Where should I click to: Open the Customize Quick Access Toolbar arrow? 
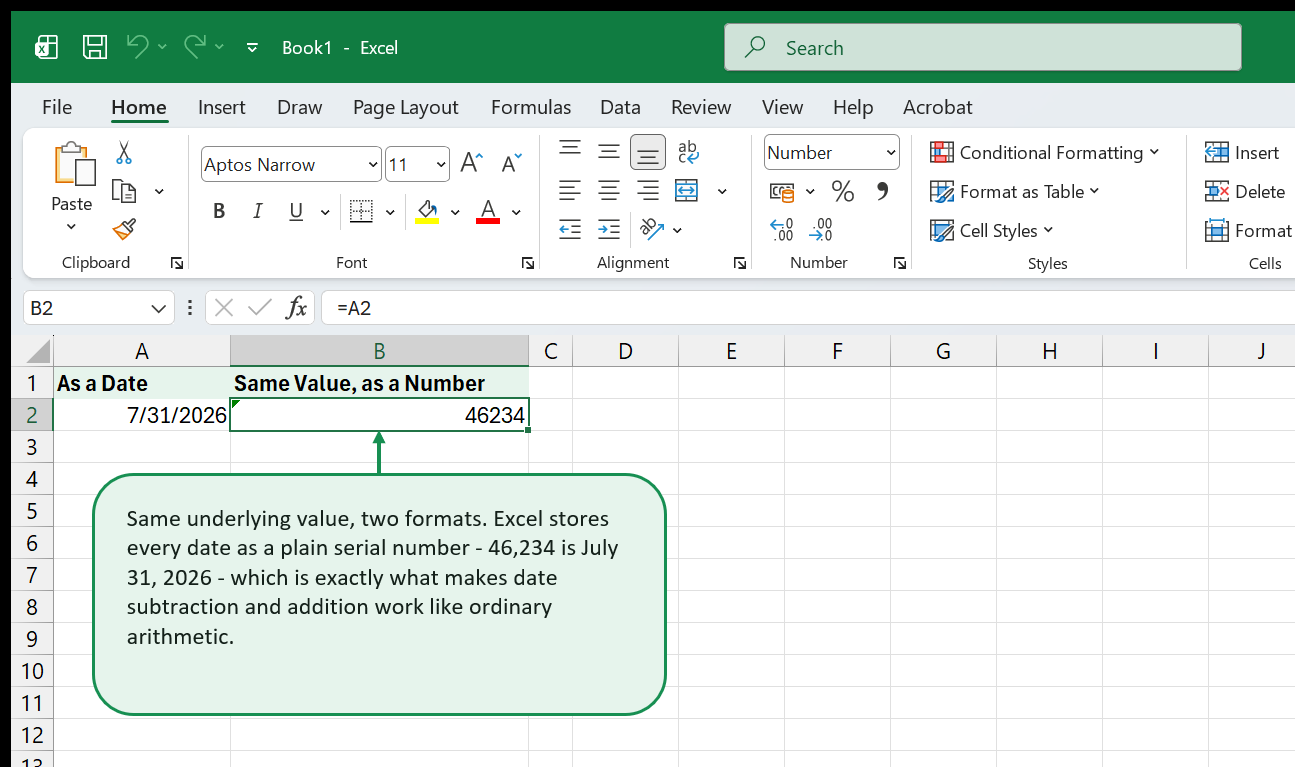click(252, 47)
